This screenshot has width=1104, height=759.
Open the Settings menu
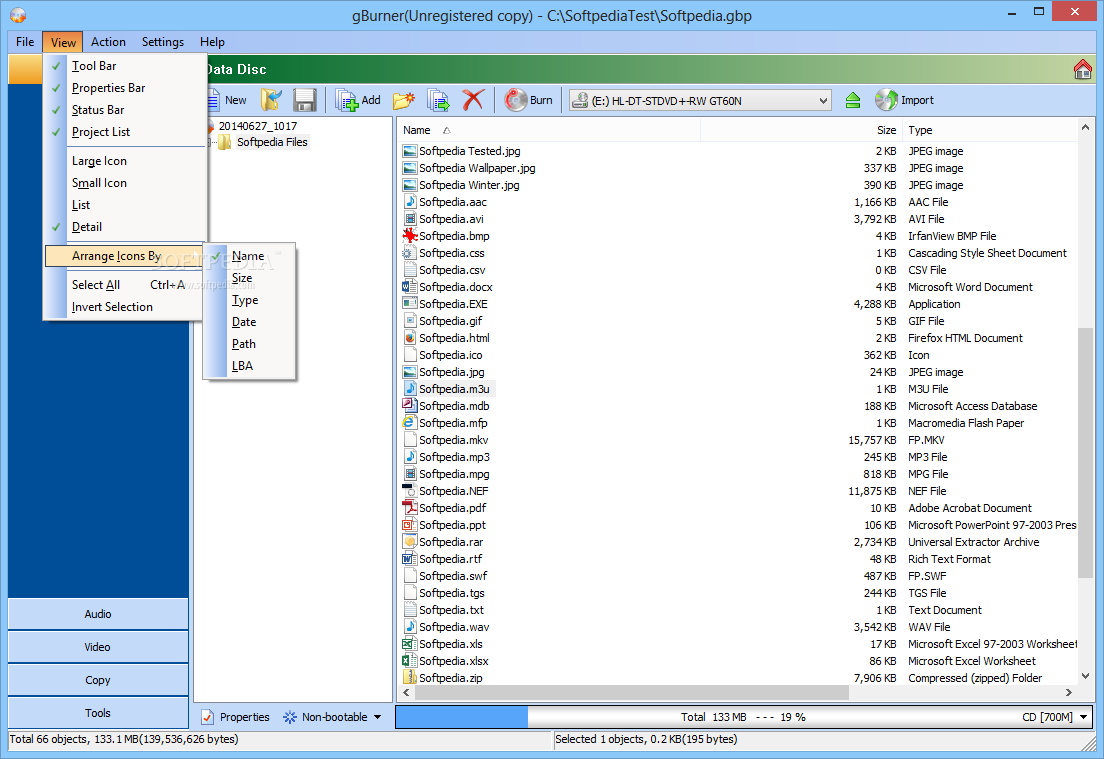coord(163,42)
